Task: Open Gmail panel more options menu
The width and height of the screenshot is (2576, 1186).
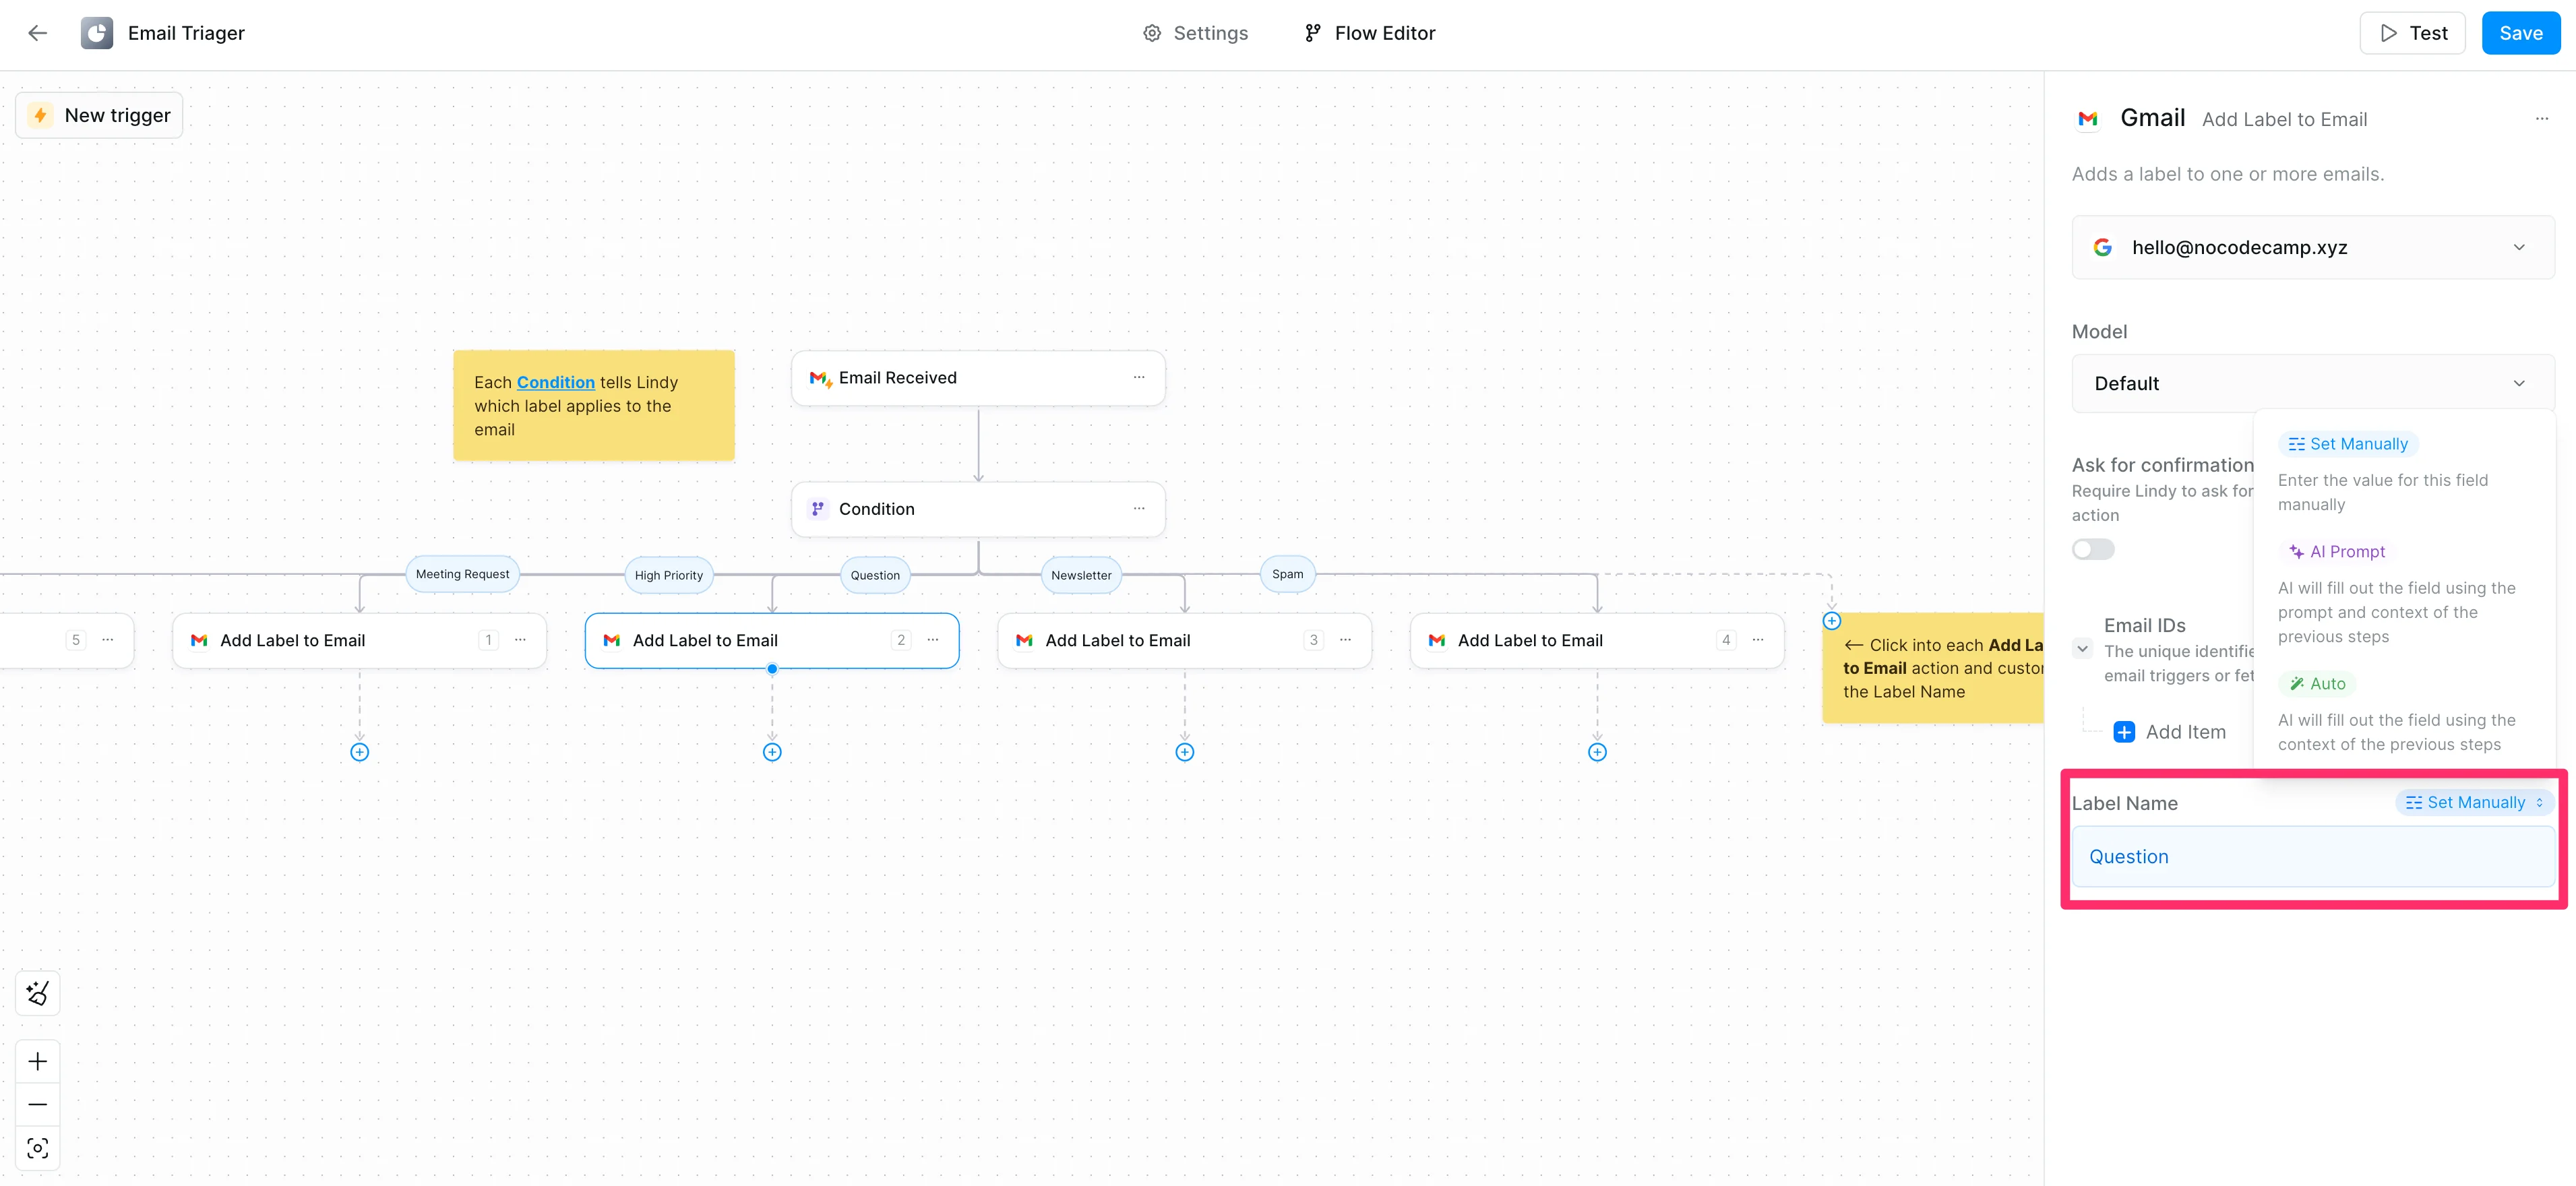Action: (x=2541, y=119)
